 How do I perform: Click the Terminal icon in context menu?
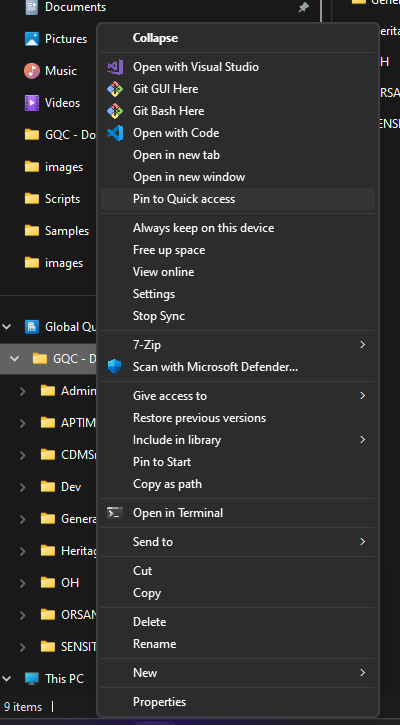(115, 513)
